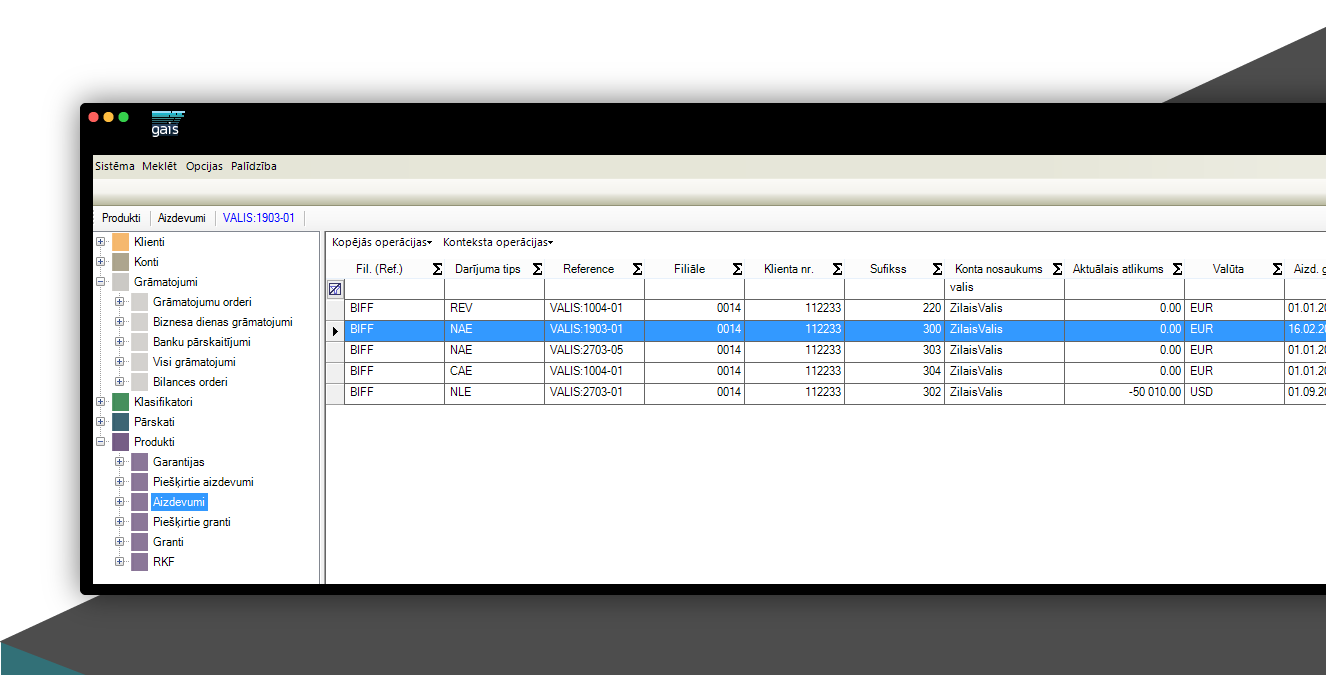The height and width of the screenshot is (675, 1326).
Task: Click the Garantijas purple icon
Action: pos(140,462)
